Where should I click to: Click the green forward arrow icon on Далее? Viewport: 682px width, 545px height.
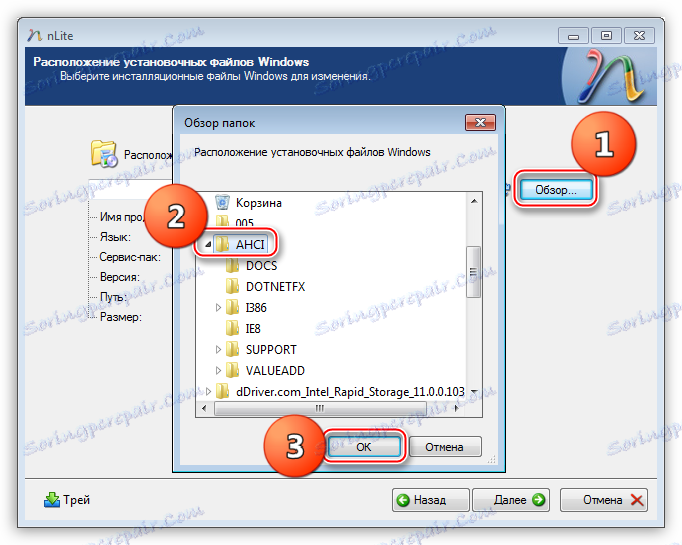[x=538, y=500]
